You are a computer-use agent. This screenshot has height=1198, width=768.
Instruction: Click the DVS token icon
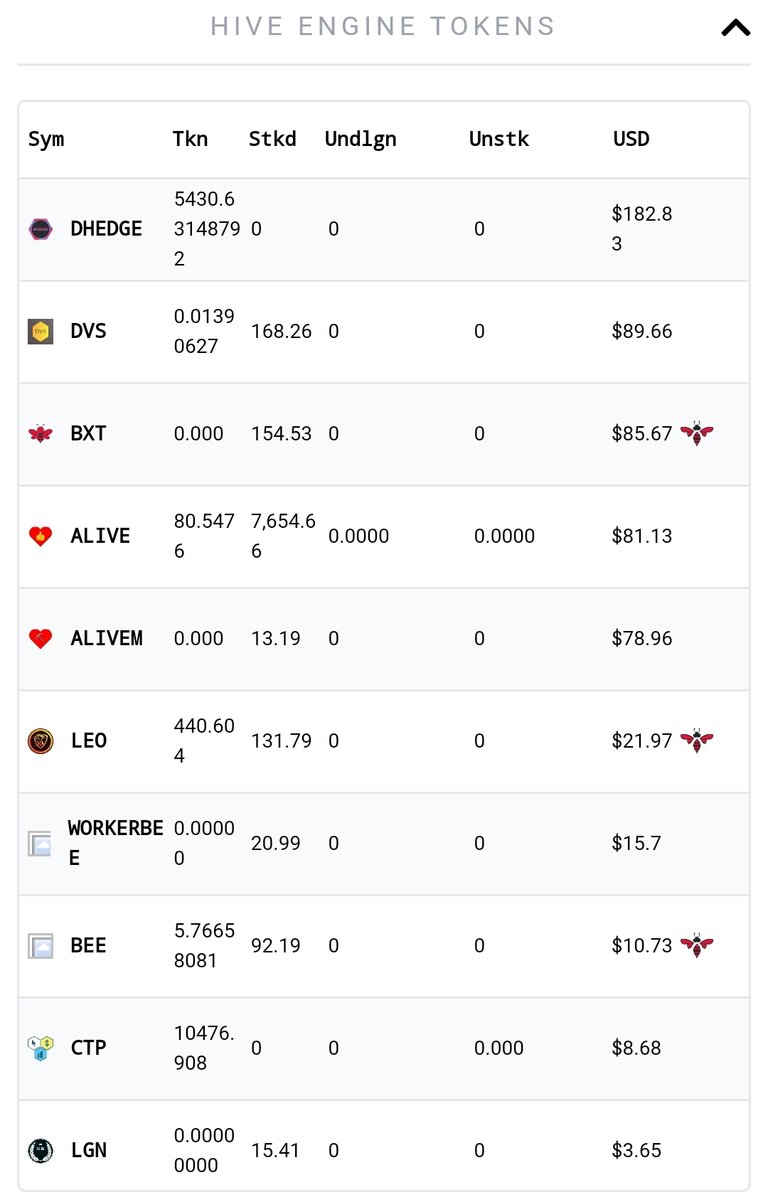[x=41, y=332]
